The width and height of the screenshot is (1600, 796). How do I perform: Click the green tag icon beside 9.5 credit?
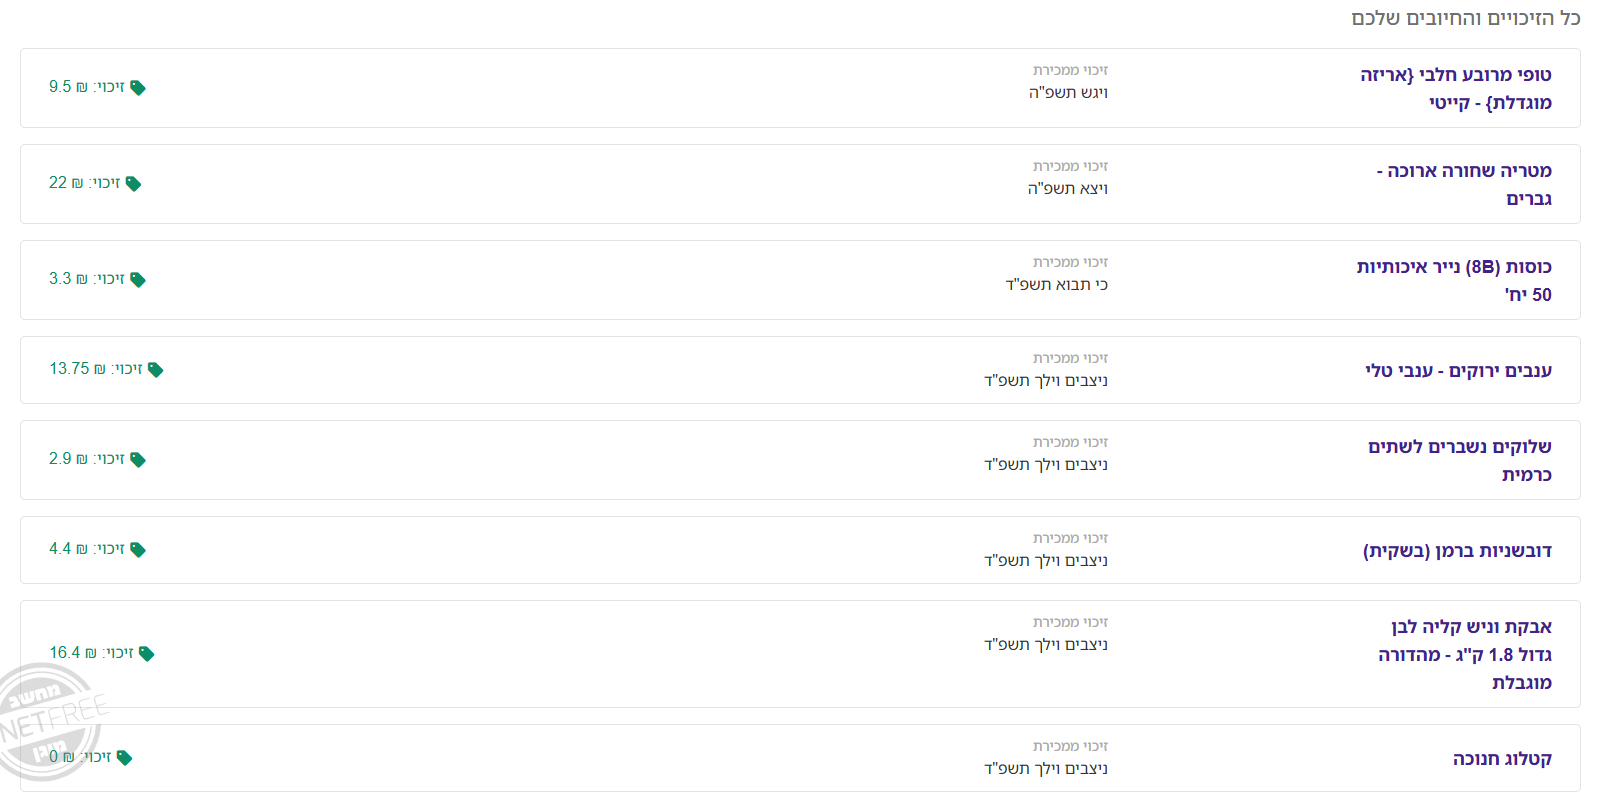[138, 88]
